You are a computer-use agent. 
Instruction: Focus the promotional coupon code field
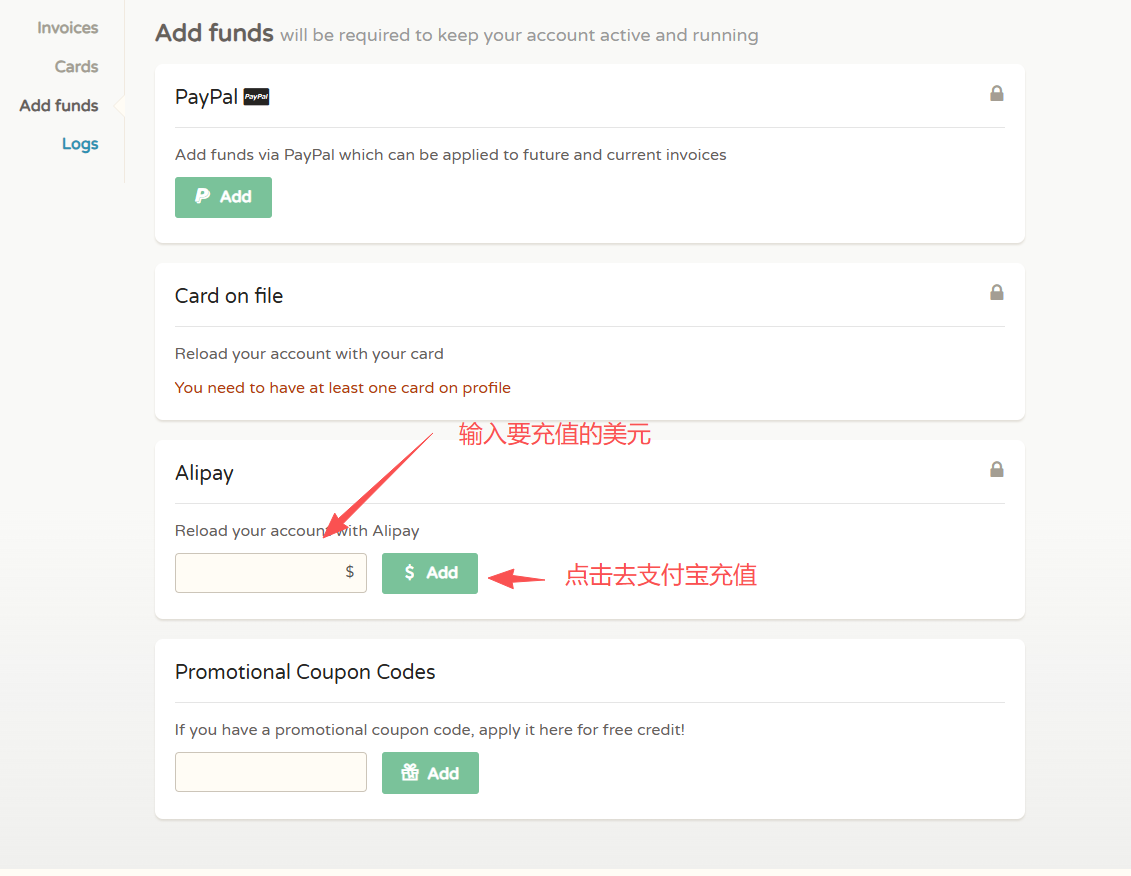(271, 773)
